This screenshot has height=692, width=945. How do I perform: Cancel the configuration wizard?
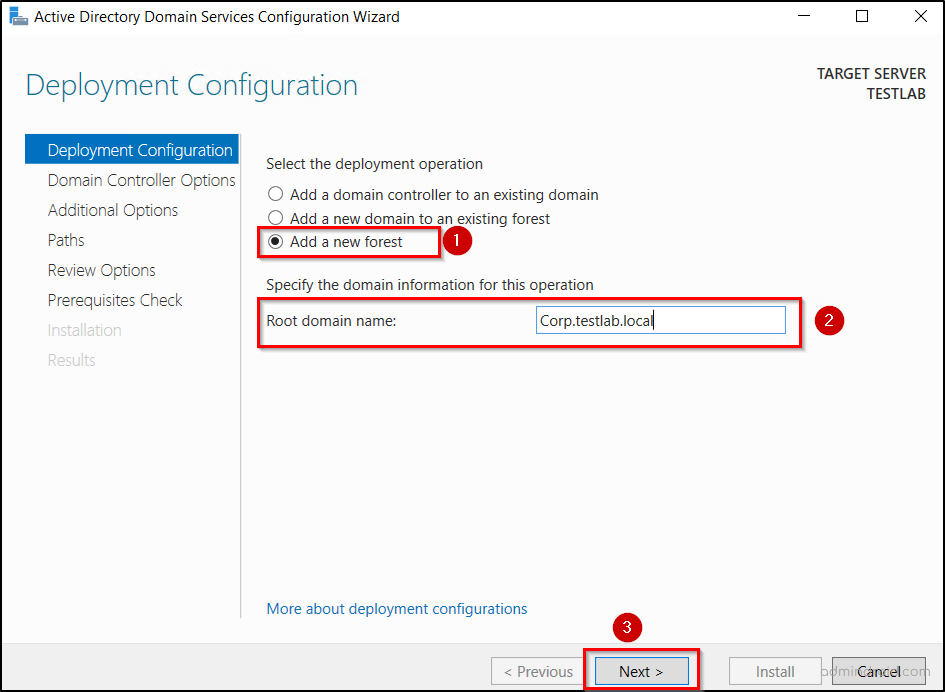879,671
